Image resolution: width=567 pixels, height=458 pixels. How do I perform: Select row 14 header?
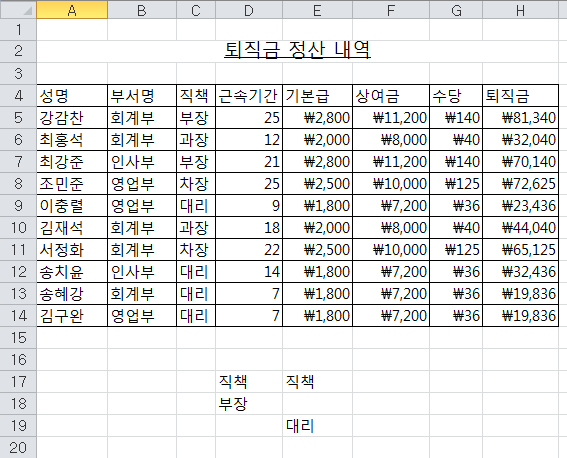point(18,316)
